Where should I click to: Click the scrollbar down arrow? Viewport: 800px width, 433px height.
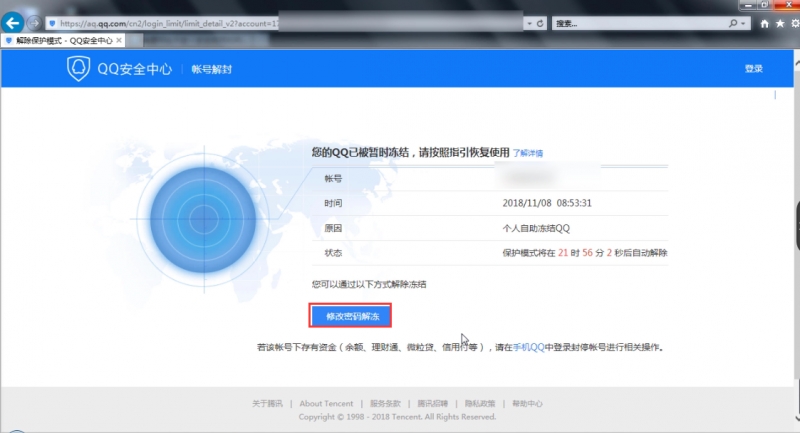coord(797,418)
